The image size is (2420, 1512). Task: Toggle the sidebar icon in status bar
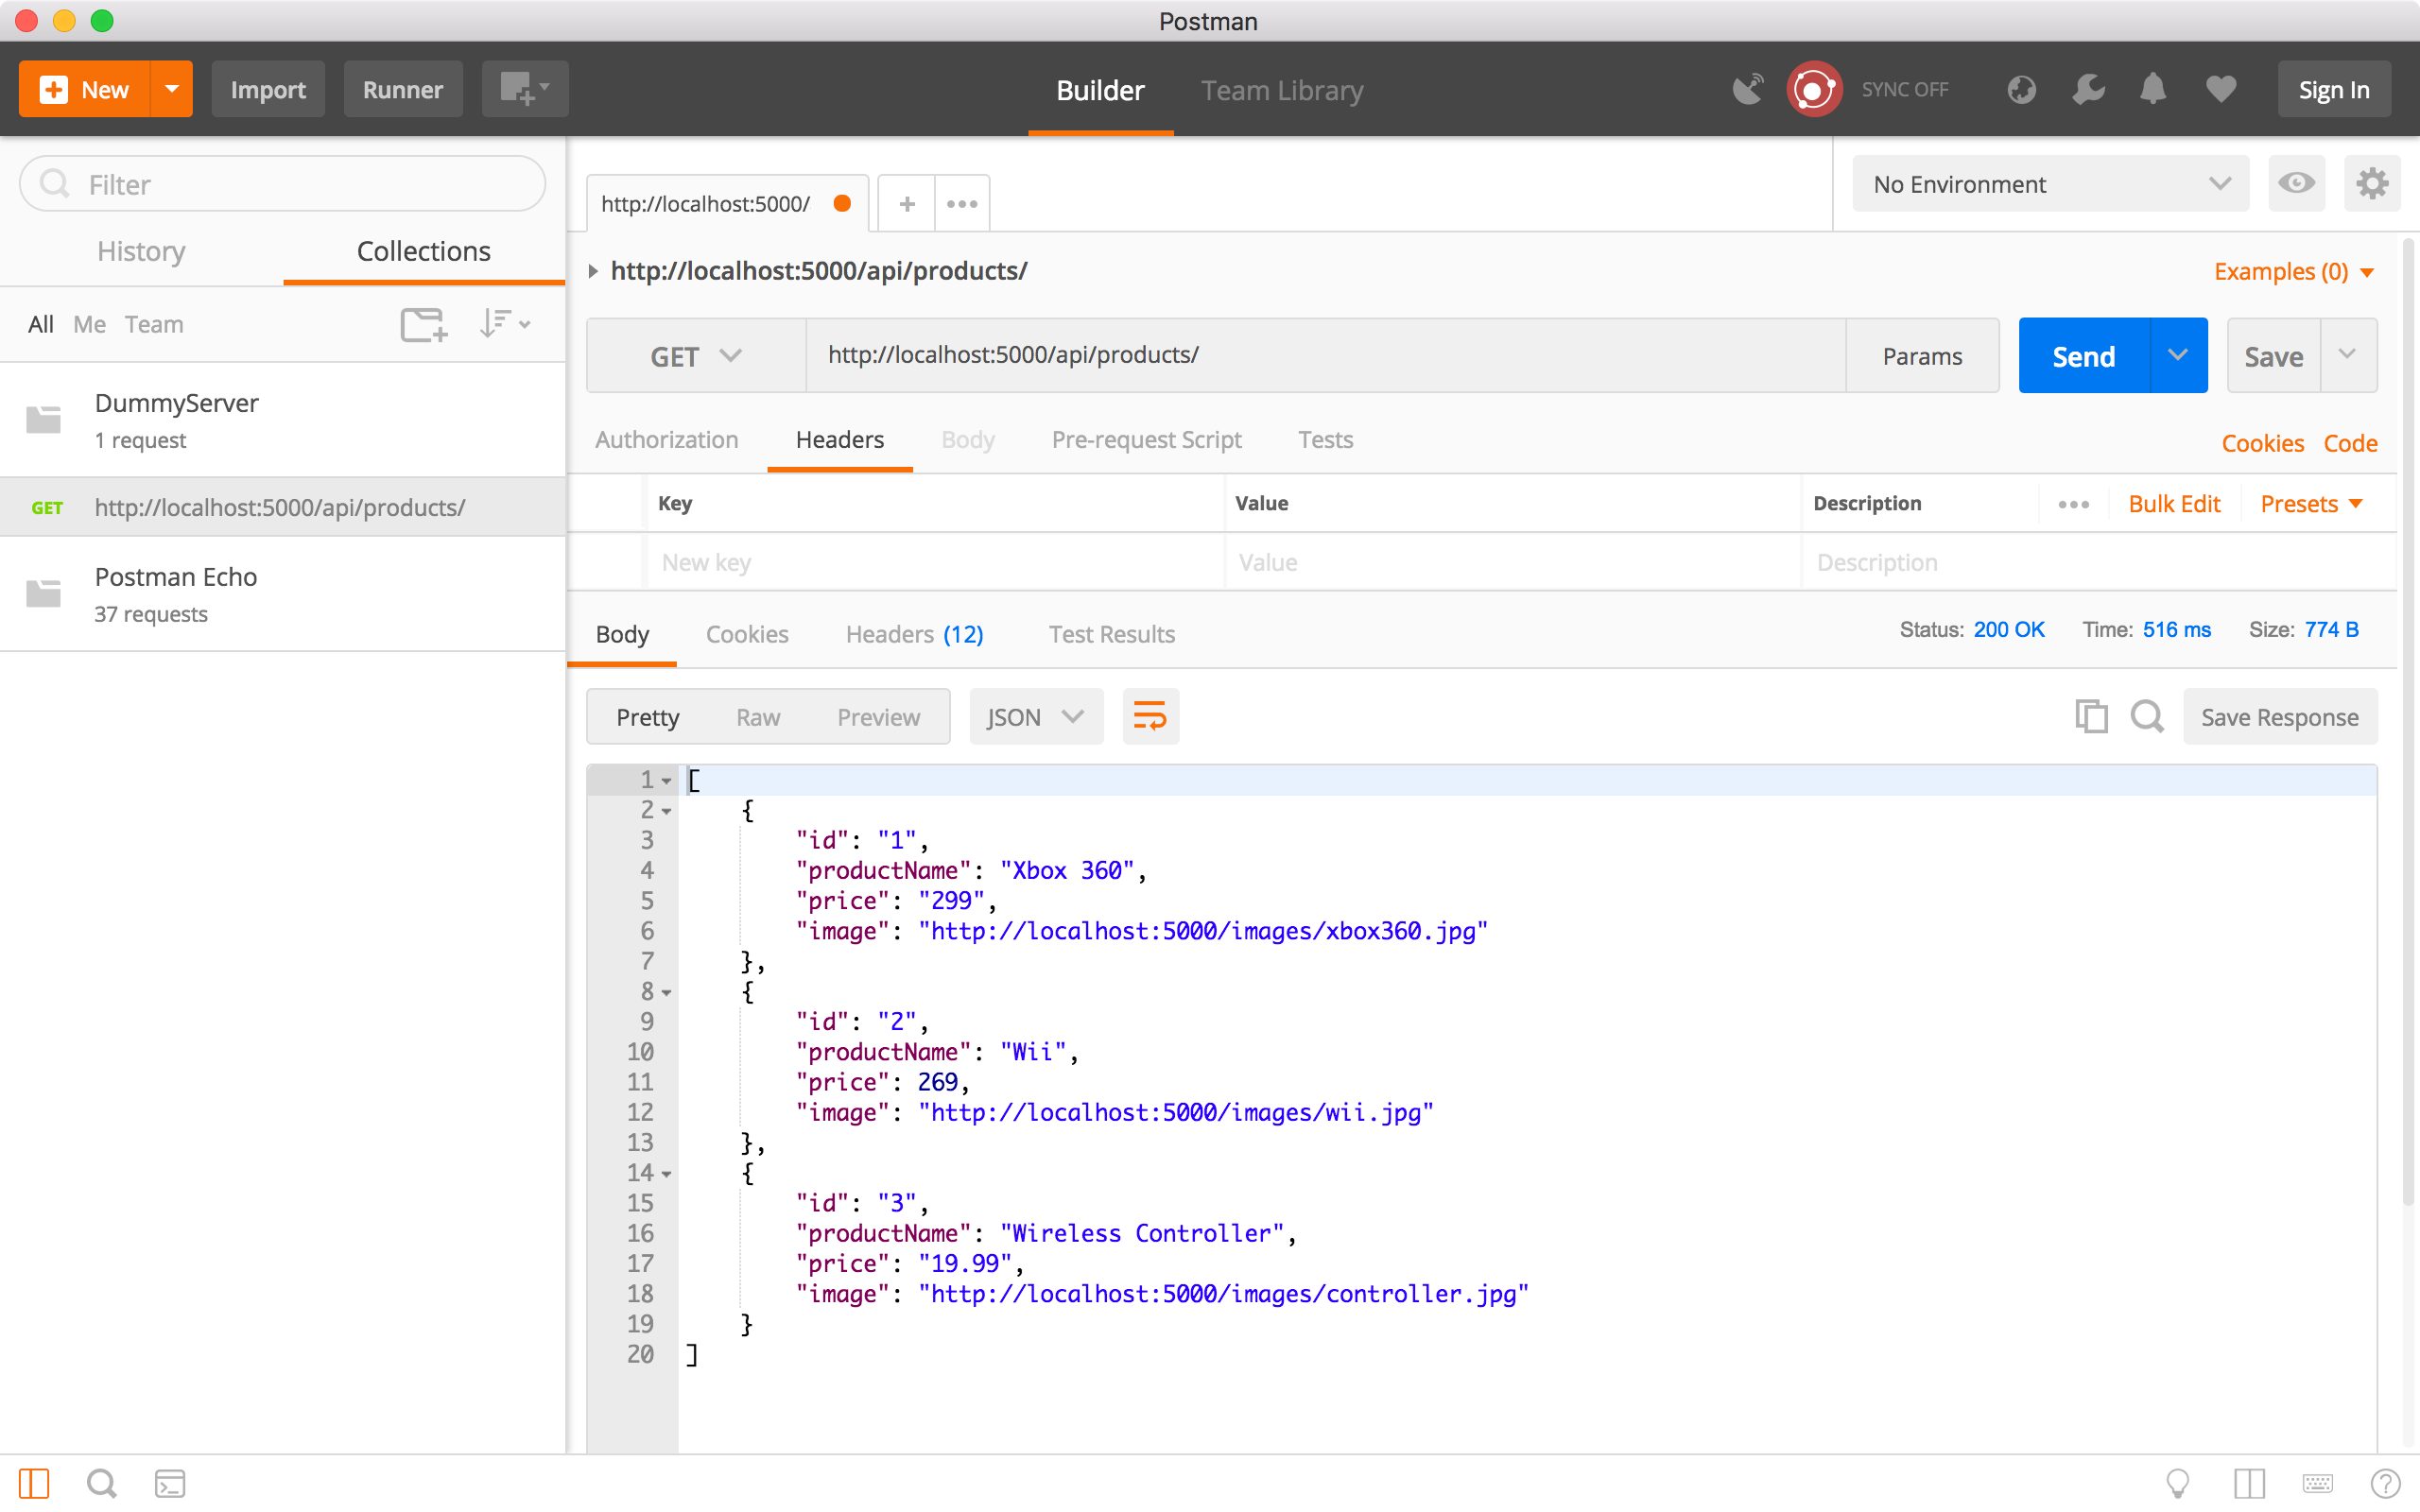[x=34, y=1483]
